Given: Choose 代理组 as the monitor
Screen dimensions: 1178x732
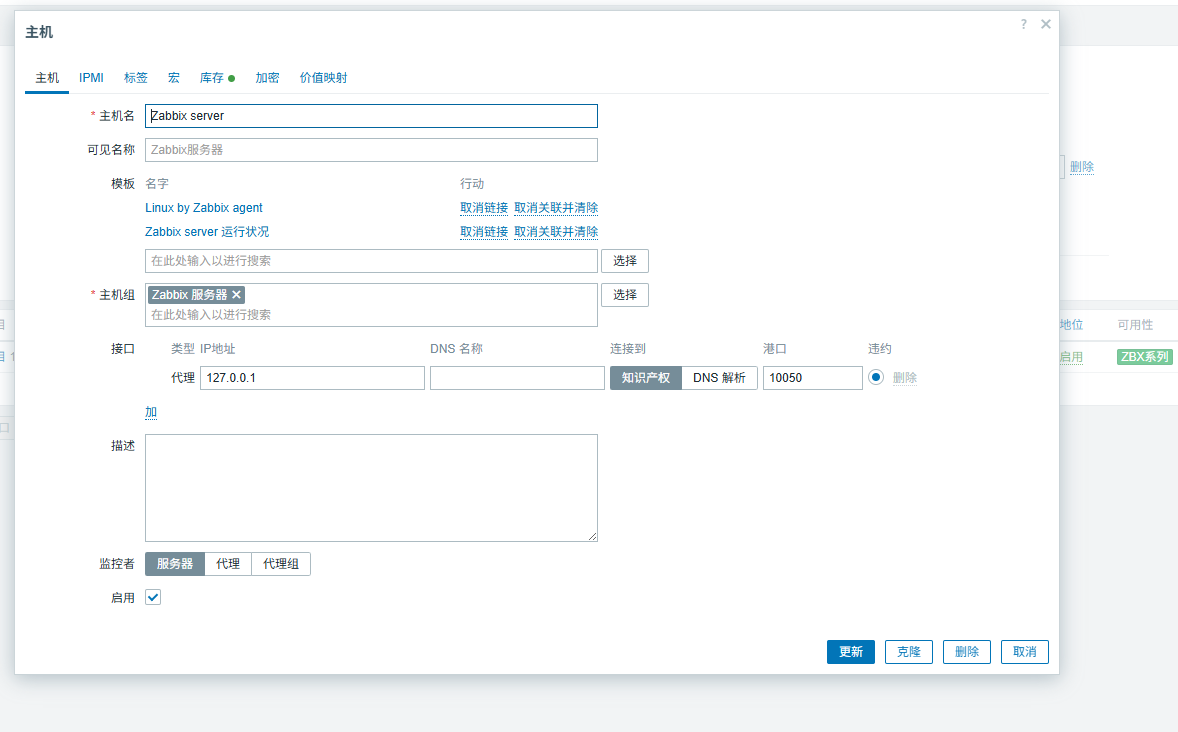Looking at the screenshot, I should point(281,564).
